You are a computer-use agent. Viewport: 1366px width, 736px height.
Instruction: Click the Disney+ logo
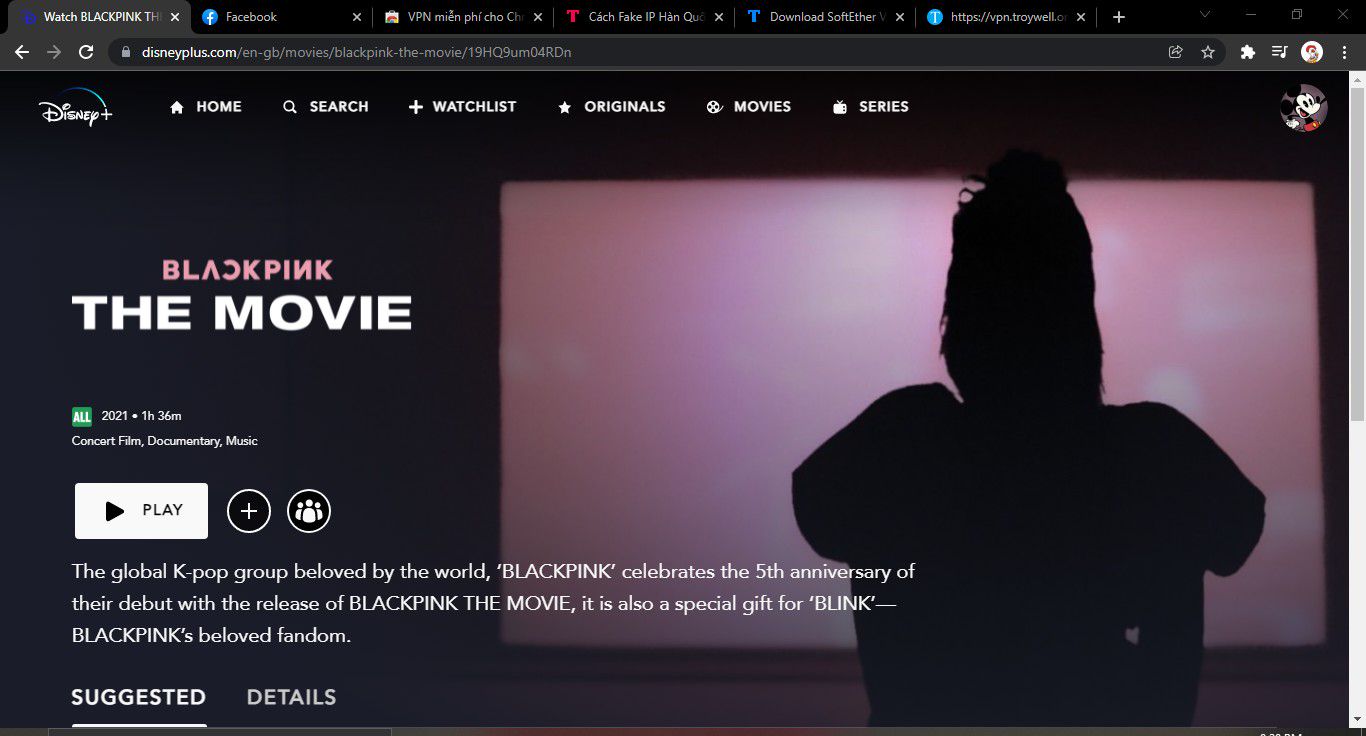[x=76, y=107]
